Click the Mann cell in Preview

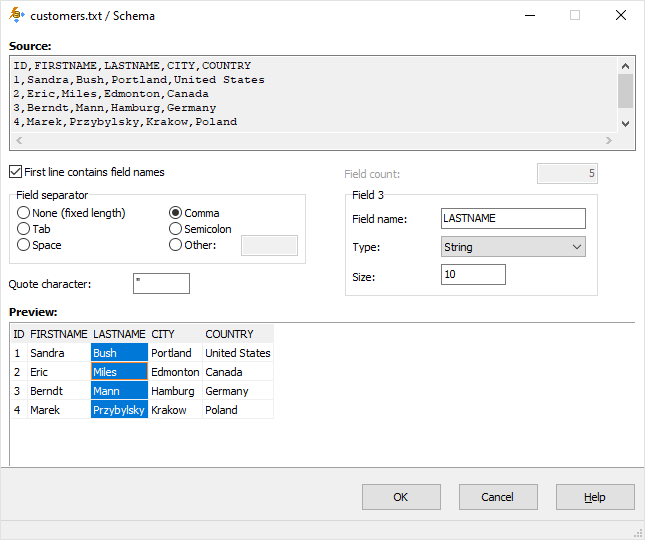coord(119,391)
